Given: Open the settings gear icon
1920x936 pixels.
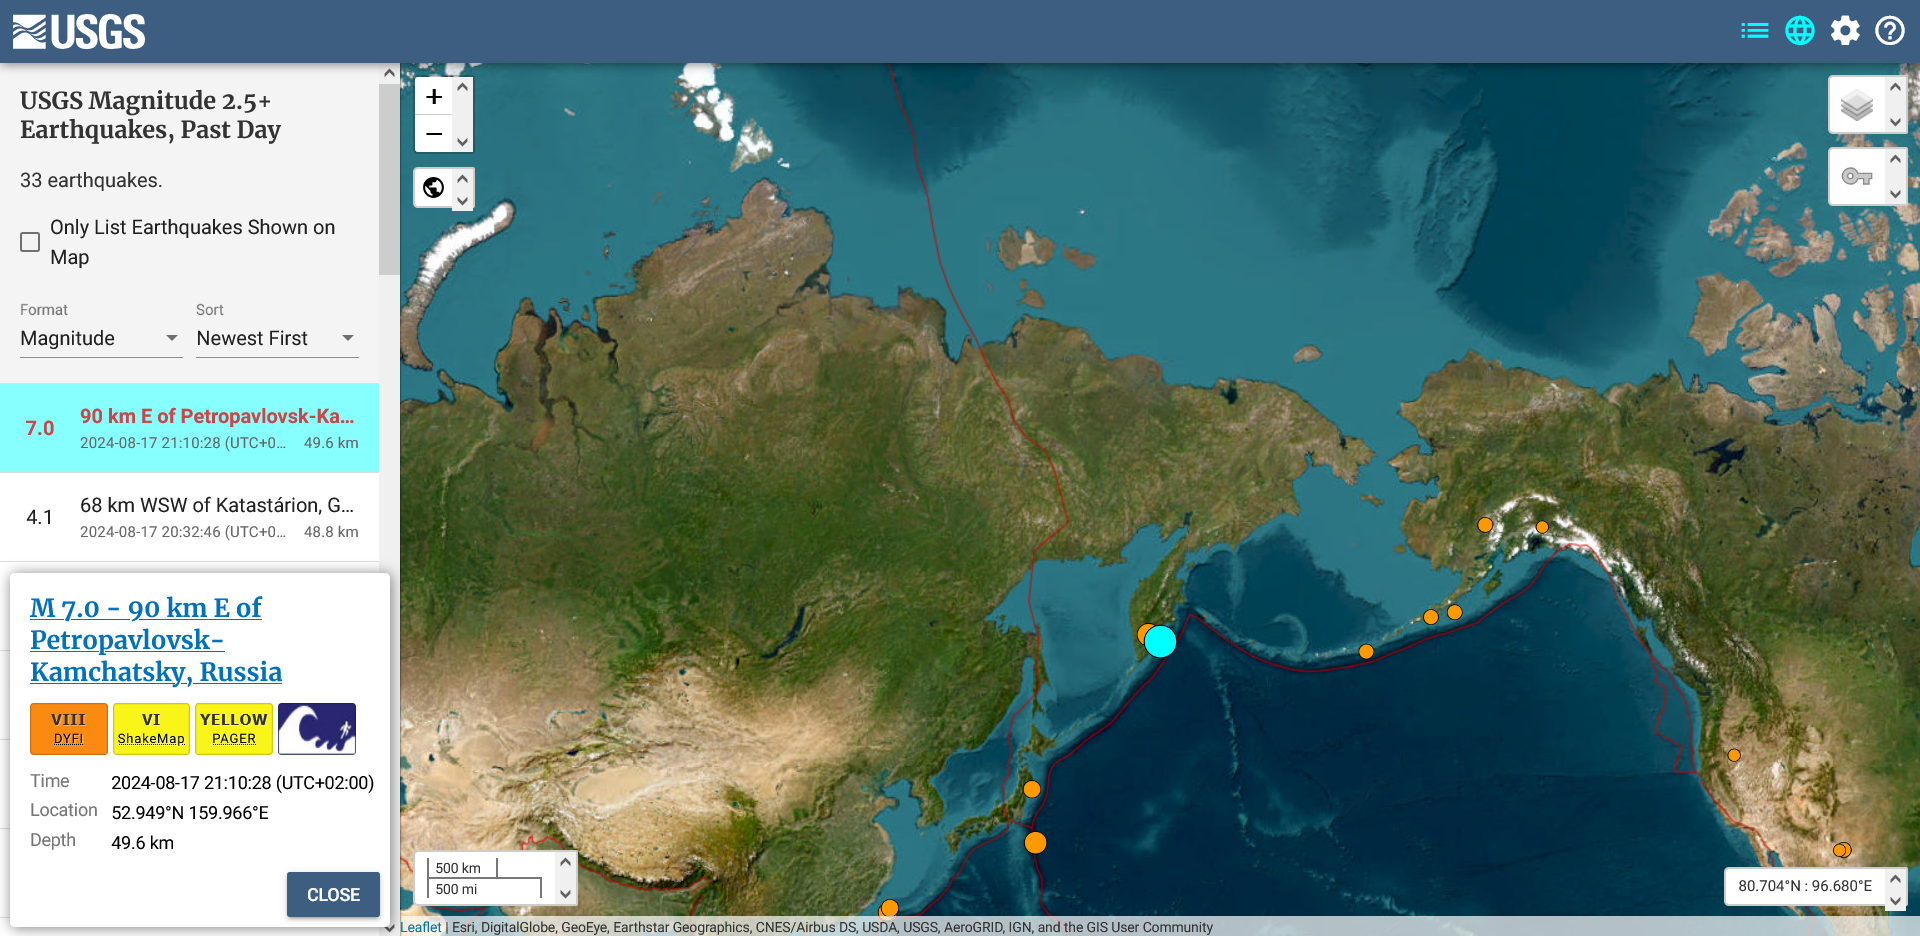Looking at the screenshot, I should (x=1845, y=30).
